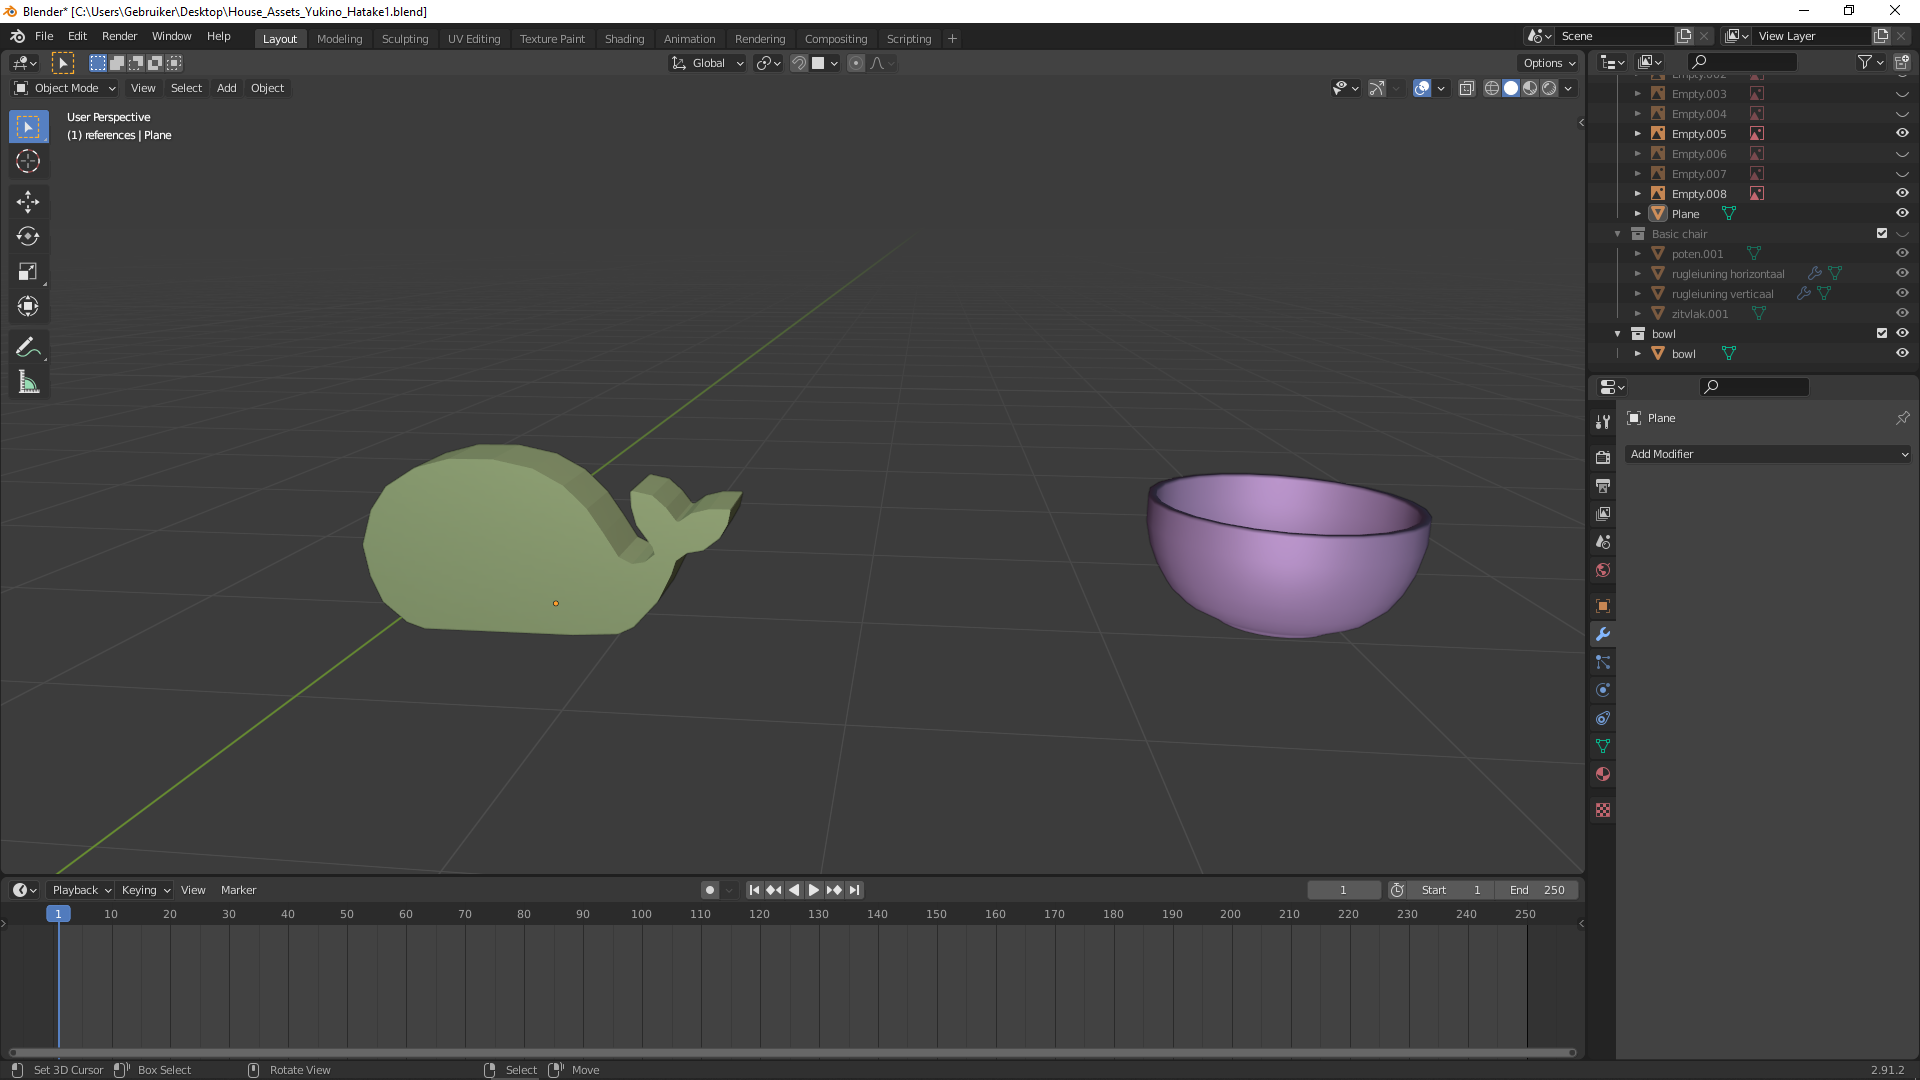This screenshot has width=1920, height=1080.
Task: Open the Object Mode dropdown
Action: coord(66,88)
